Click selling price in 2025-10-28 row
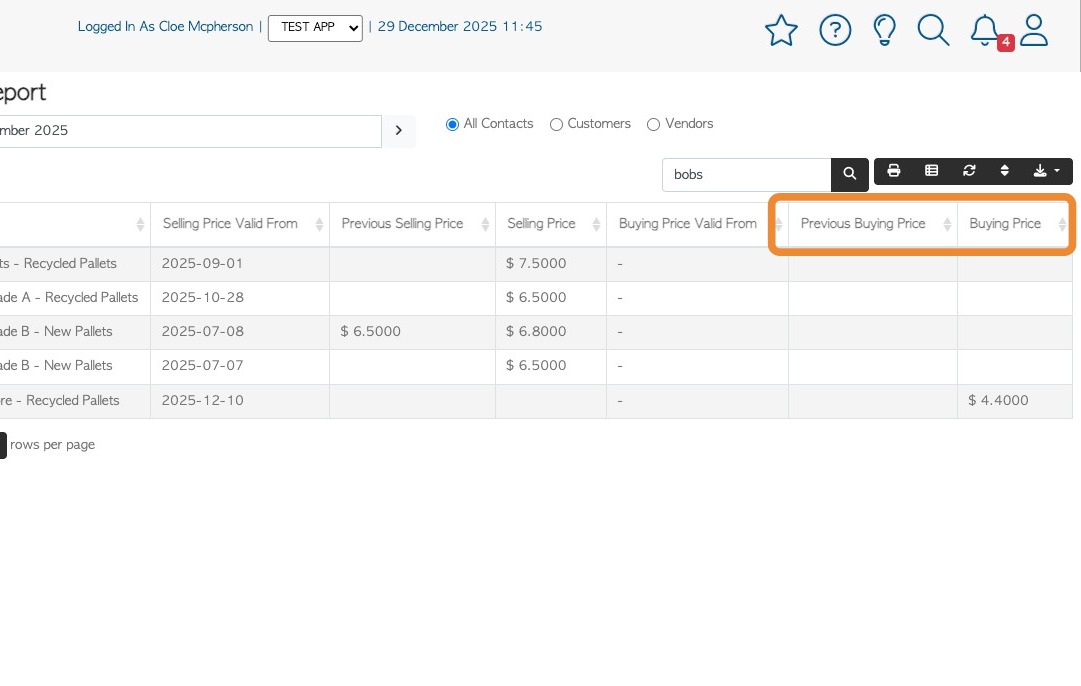 (536, 298)
